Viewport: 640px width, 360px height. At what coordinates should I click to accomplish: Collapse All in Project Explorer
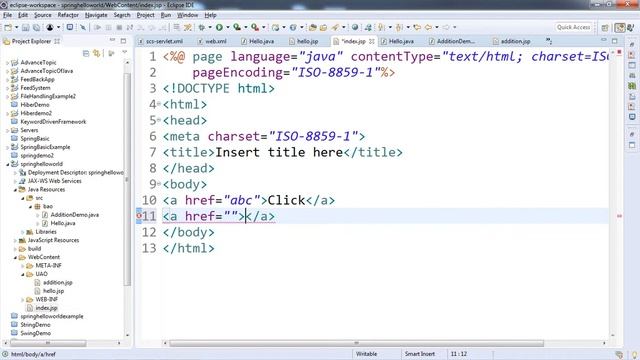tap(86, 53)
